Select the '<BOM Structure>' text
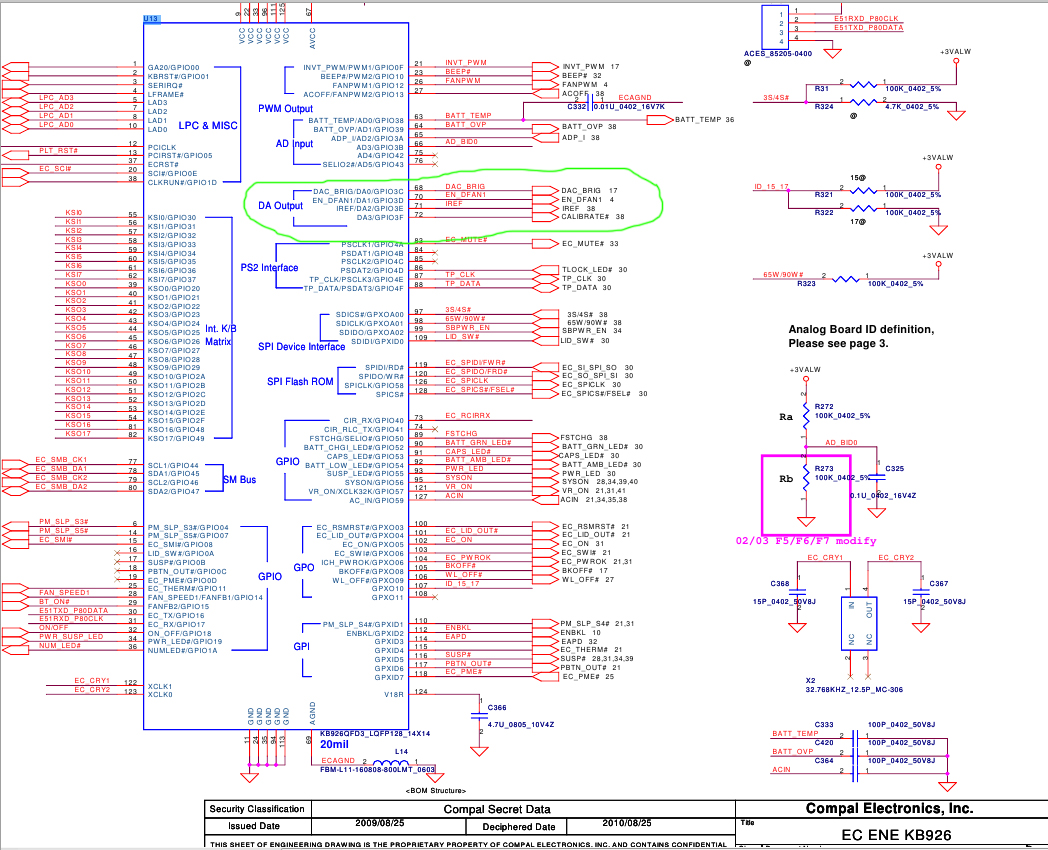This screenshot has width=1048, height=850. (436, 791)
